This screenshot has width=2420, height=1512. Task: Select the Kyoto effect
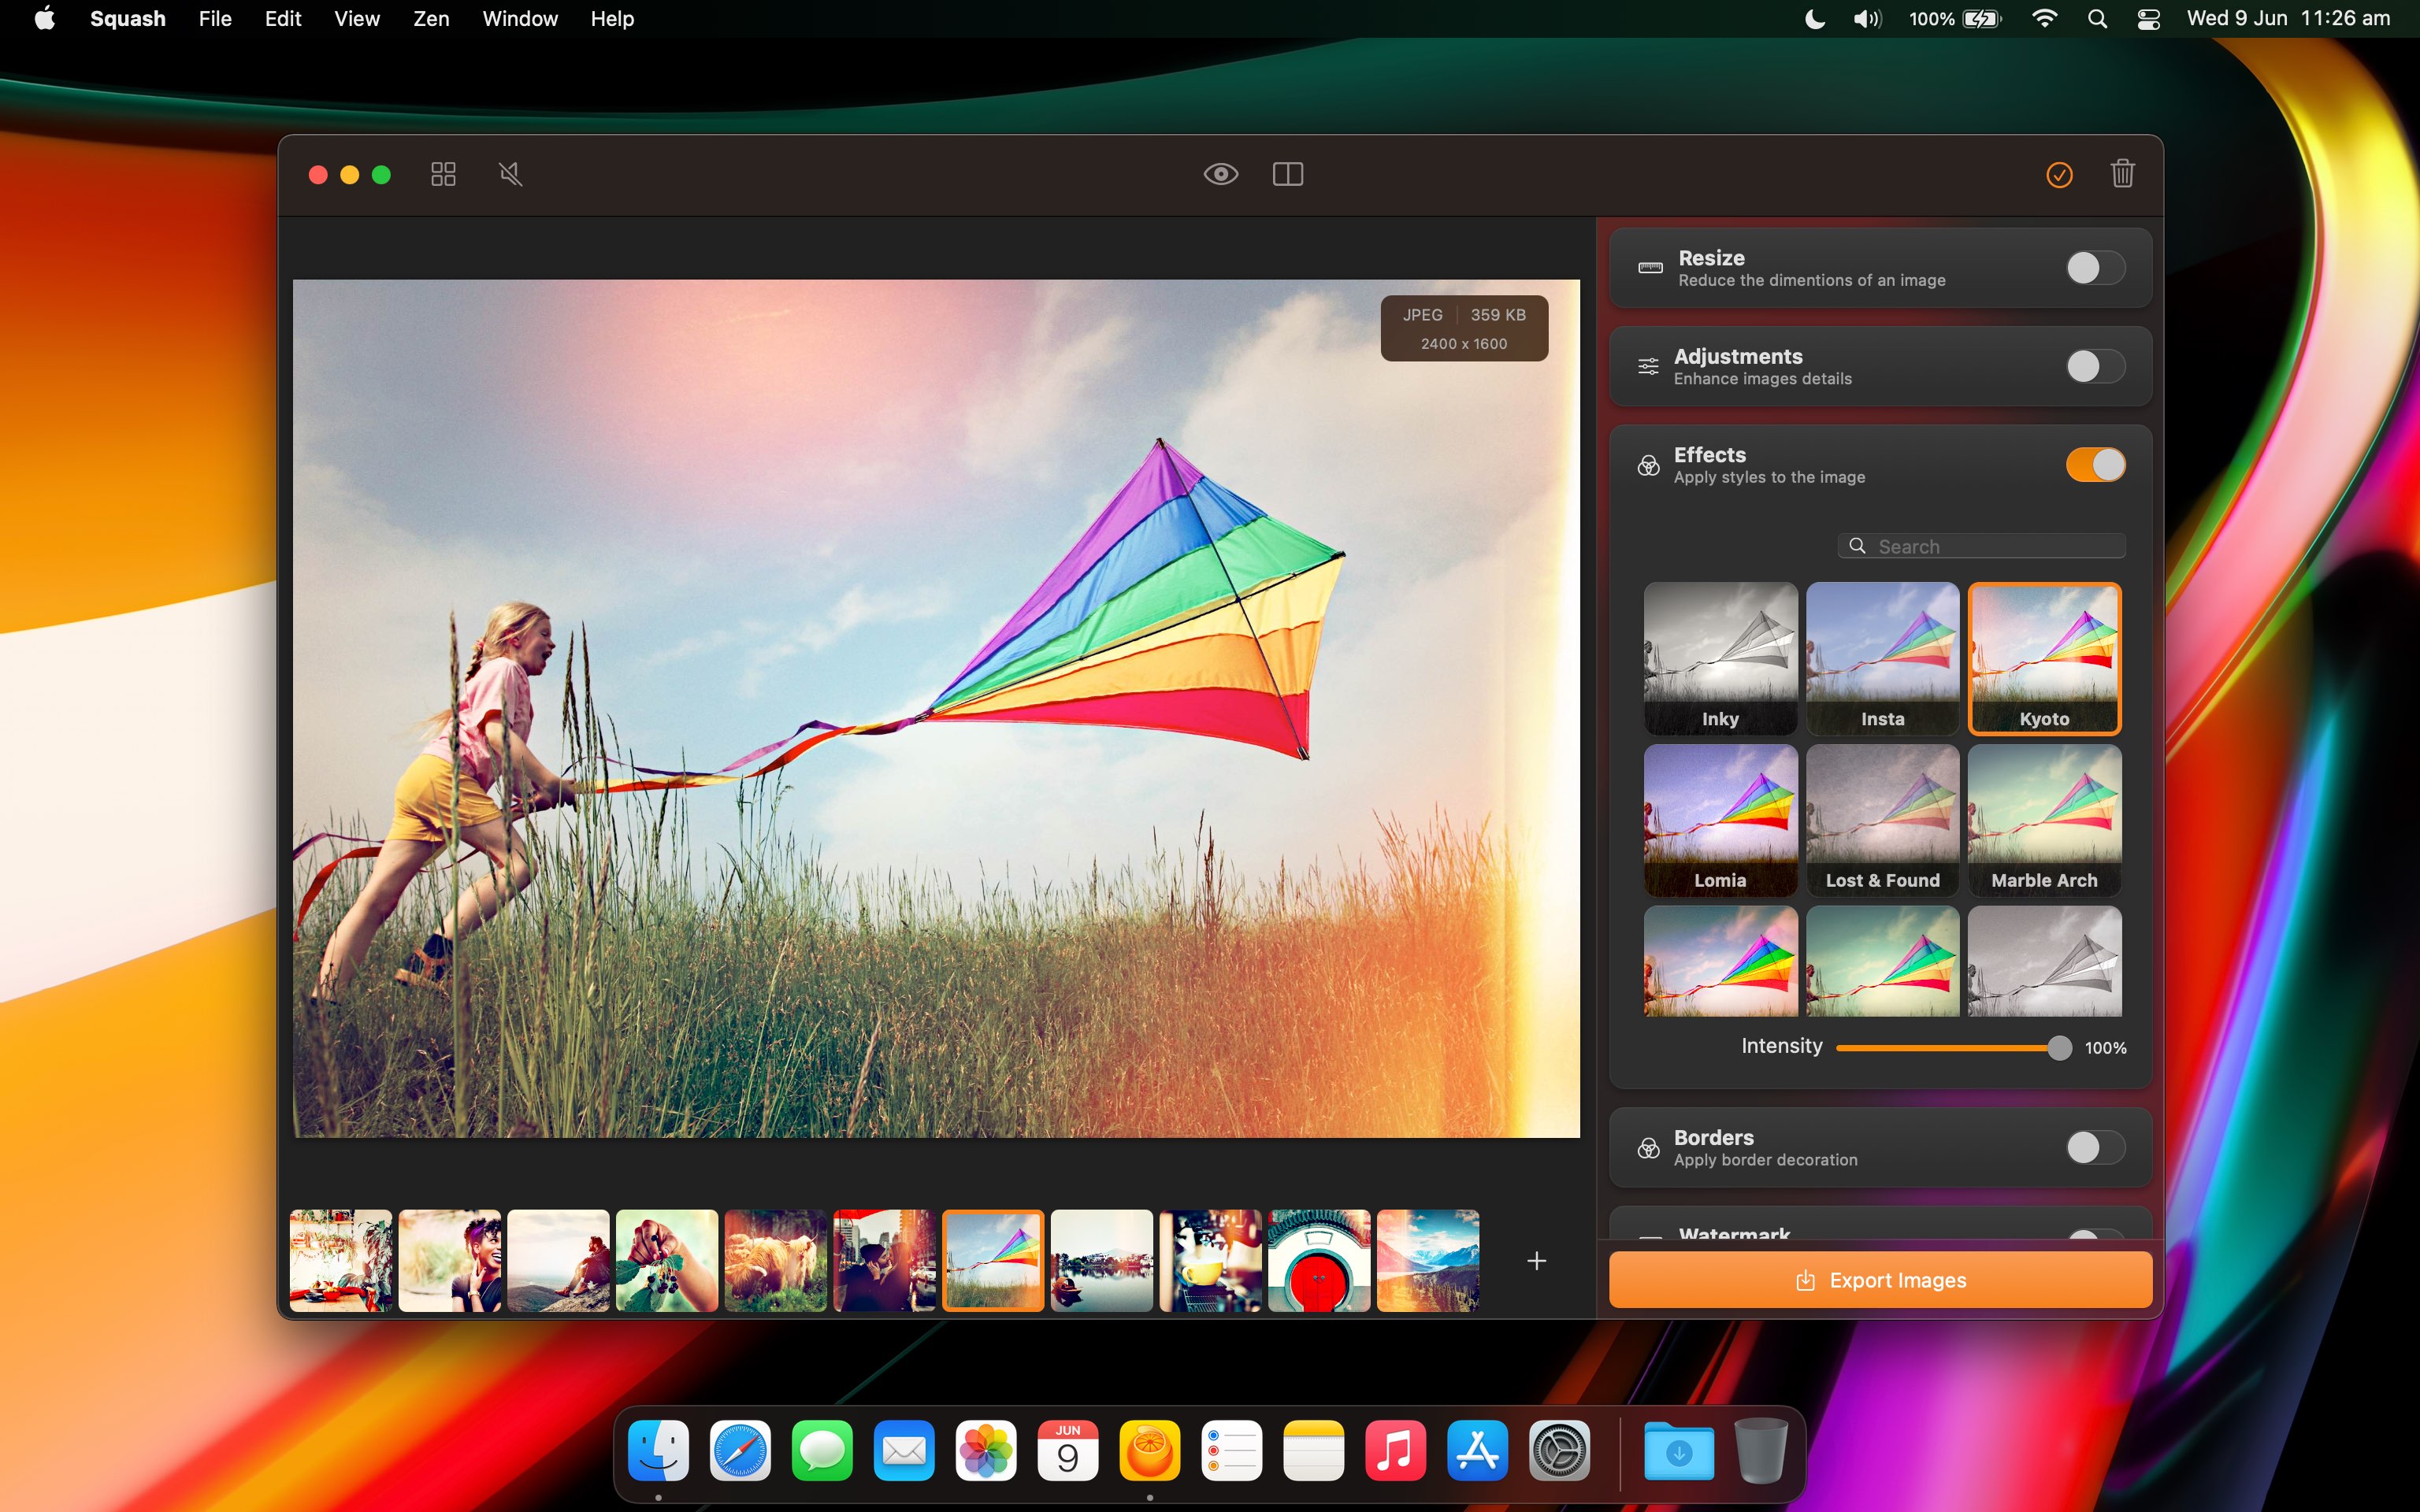click(x=2044, y=658)
